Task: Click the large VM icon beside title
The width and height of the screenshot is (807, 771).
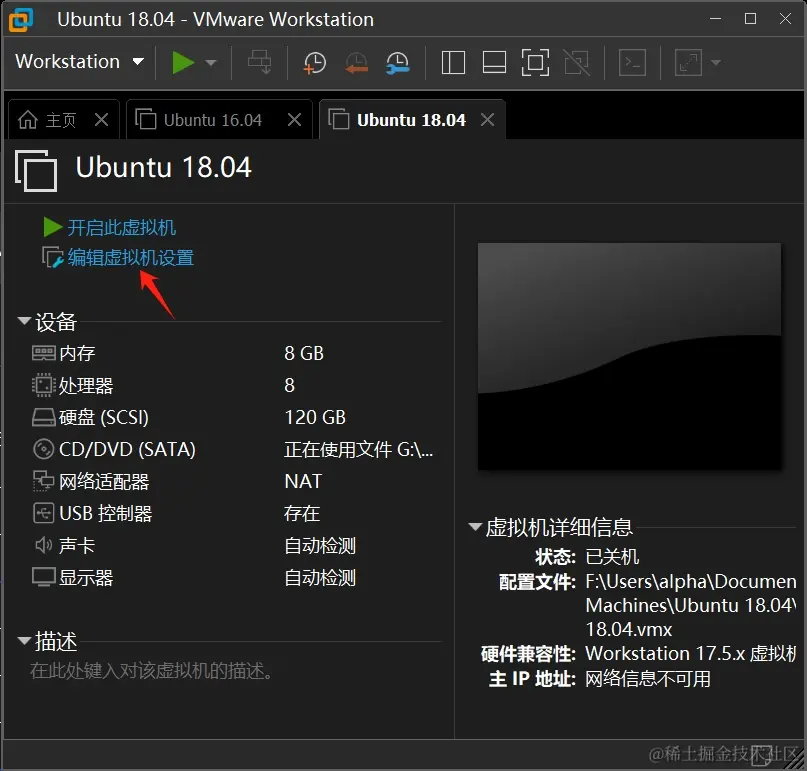Action: tap(36, 170)
